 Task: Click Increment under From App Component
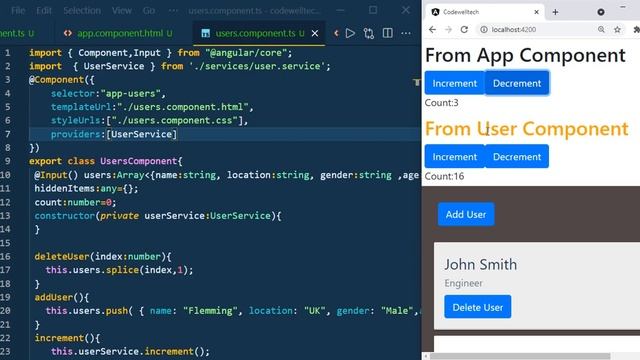(455, 83)
